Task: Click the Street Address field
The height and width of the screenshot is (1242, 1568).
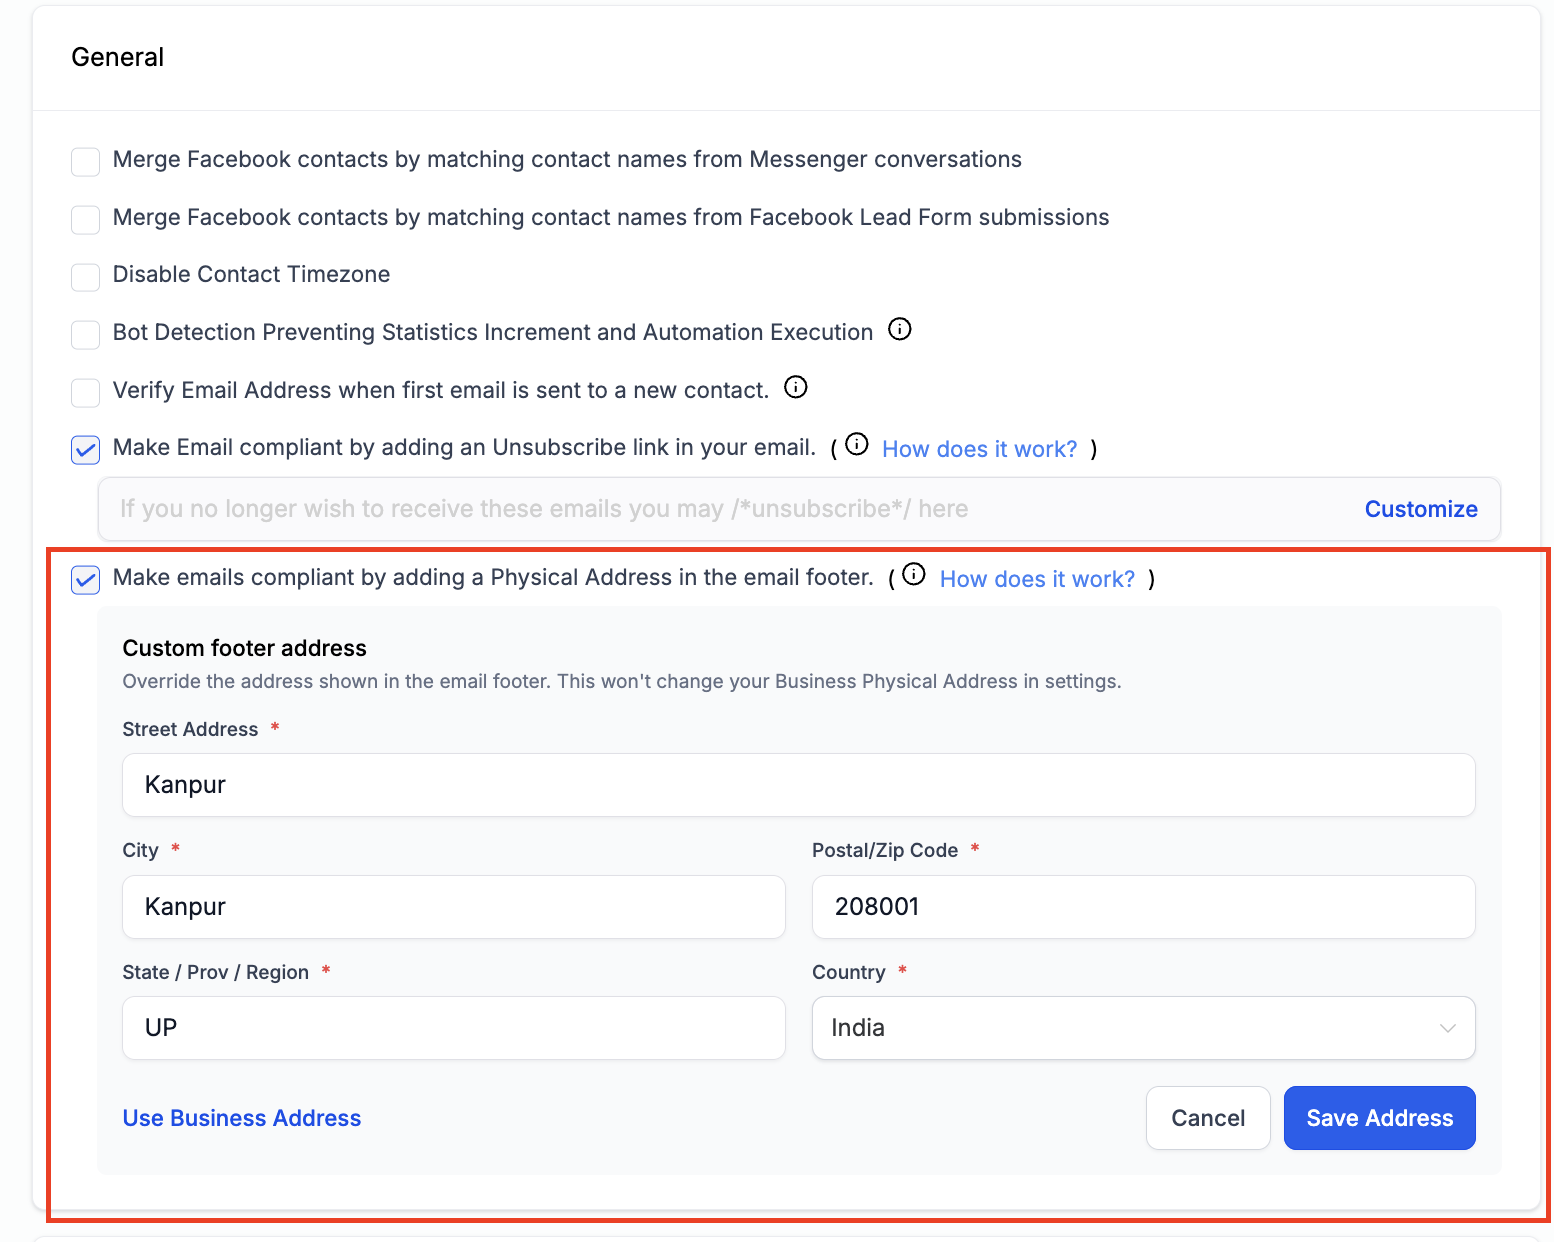Action: coord(798,785)
